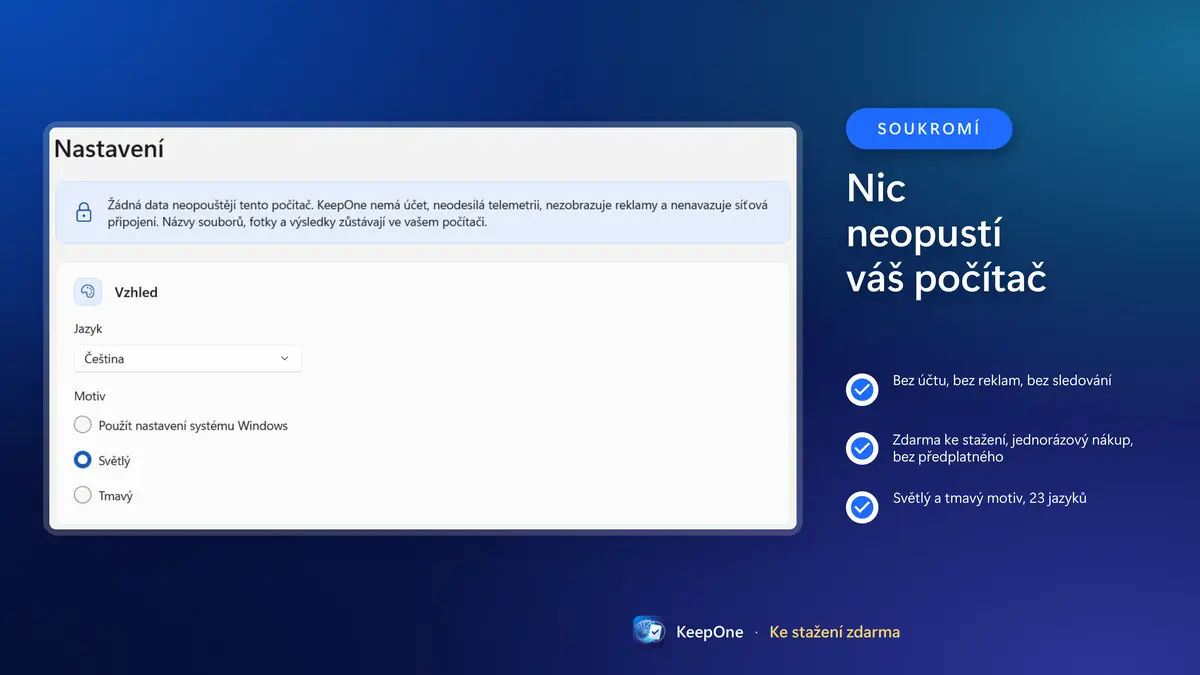Select the Tmavý theme radio button
1200x675 pixels.
pos(83,495)
